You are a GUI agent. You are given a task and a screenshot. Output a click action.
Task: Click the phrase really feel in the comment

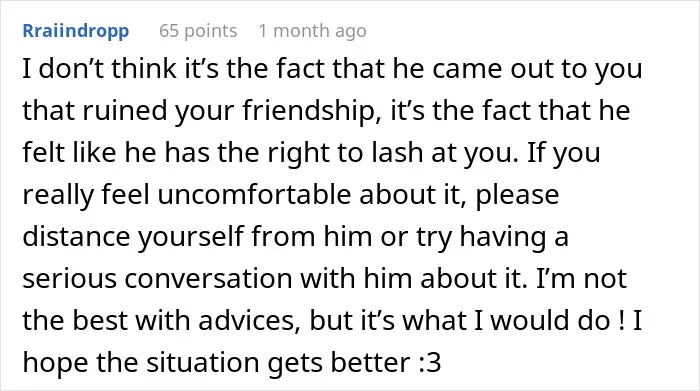86,195
